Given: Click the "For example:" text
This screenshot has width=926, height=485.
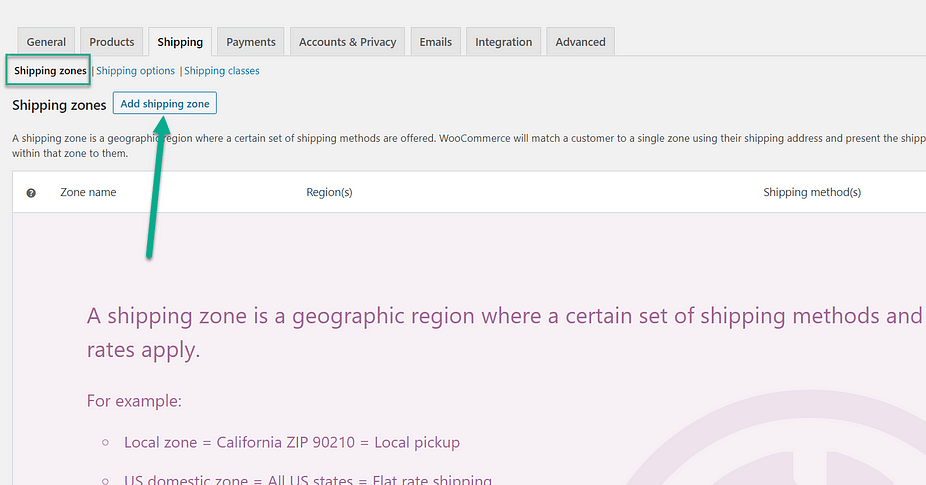Looking at the screenshot, I should [134, 401].
